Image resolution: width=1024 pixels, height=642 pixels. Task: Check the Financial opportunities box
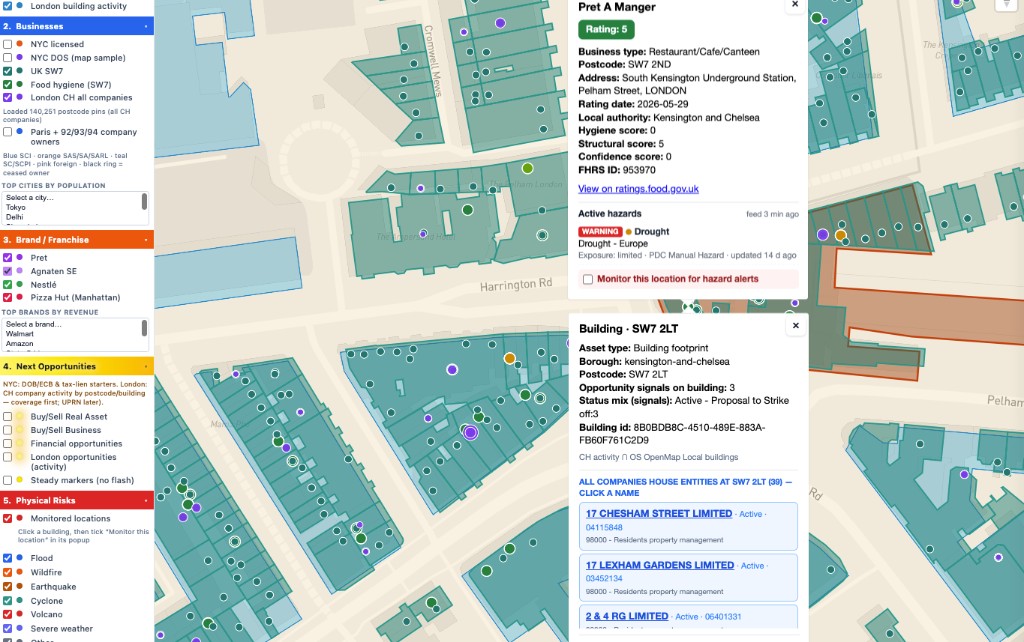point(7,443)
